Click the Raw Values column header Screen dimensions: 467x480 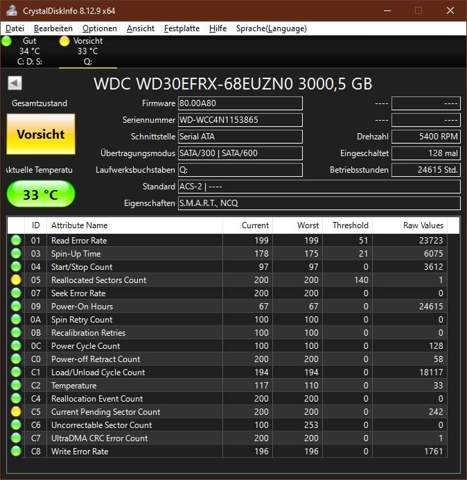coord(423,225)
